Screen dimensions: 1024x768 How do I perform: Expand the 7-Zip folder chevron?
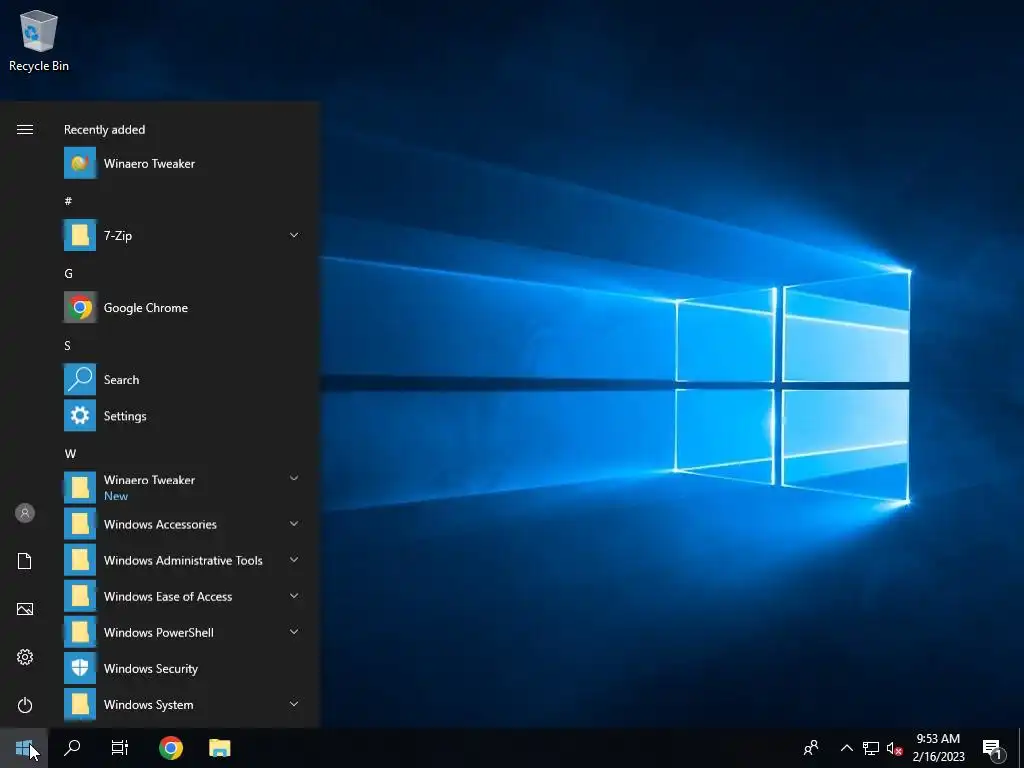coord(294,235)
